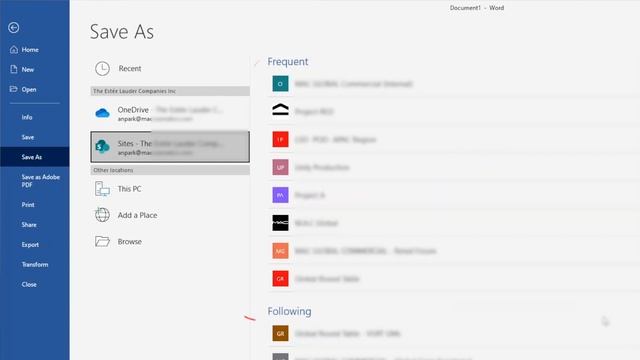The image size is (640, 360).
Task: Open the black arch logo site
Action: (280, 110)
